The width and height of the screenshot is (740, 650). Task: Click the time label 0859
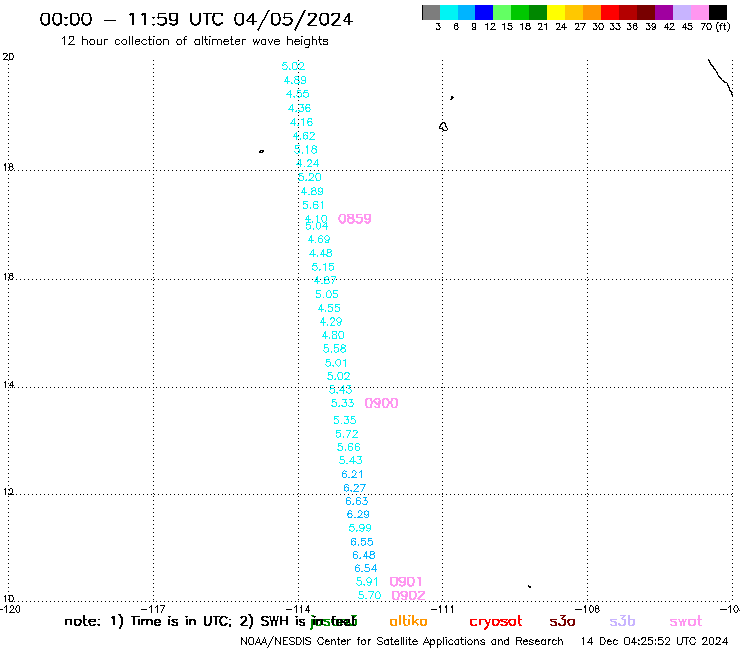[354, 219]
